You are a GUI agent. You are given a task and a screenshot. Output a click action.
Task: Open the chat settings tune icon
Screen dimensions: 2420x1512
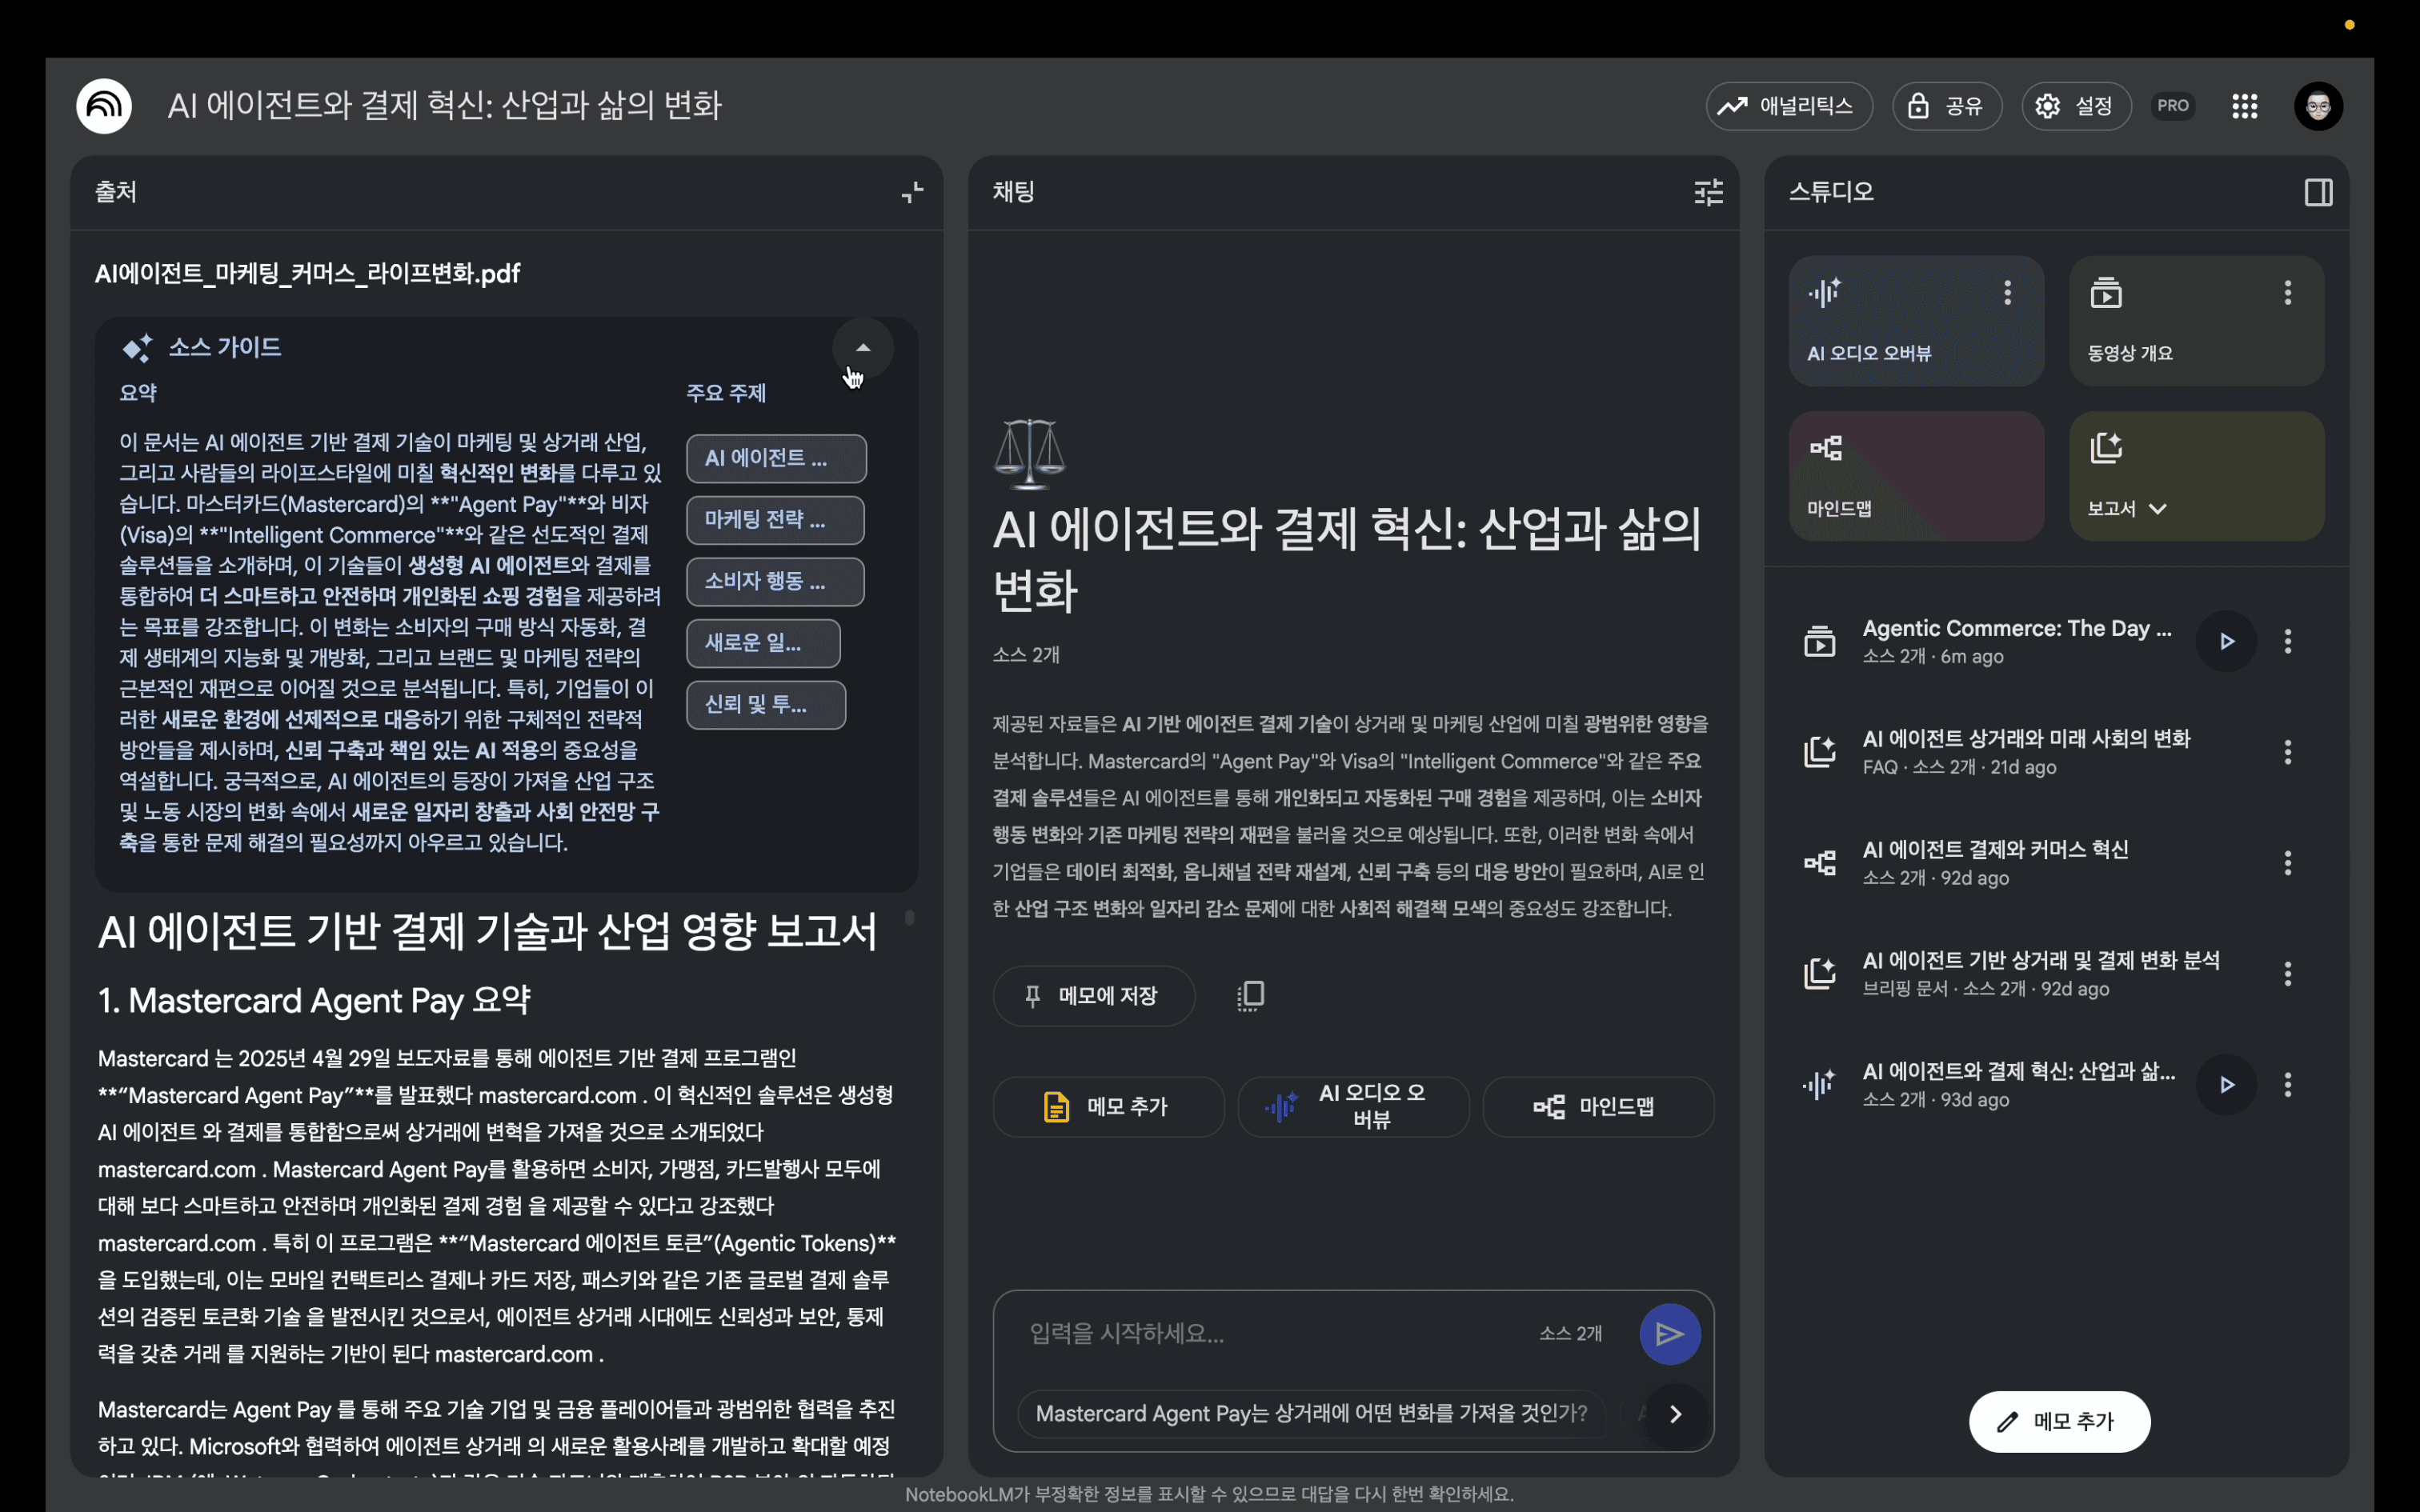[x=1708, y=192]
